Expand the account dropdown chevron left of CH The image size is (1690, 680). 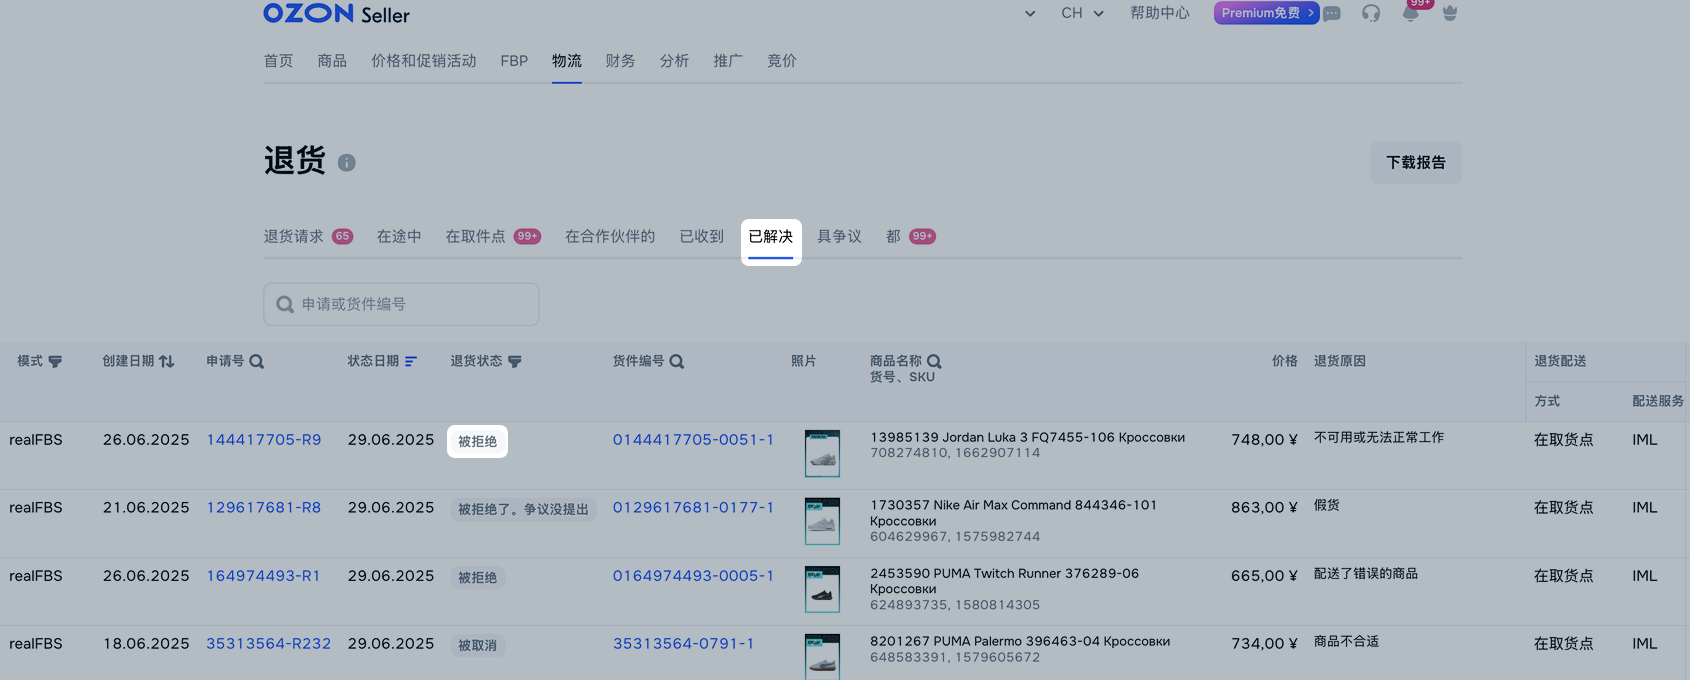1030,14
